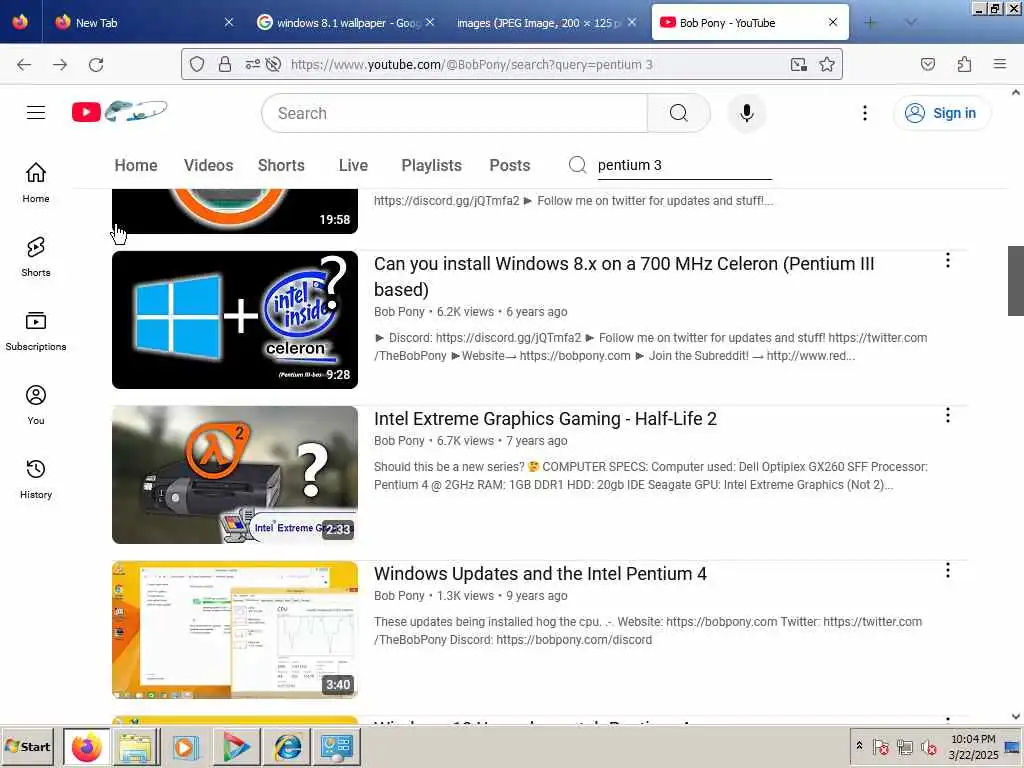Open the Windows Updates video thumbnail
The height and width of the screenshot is (768, 1024).
click(235, 630)
